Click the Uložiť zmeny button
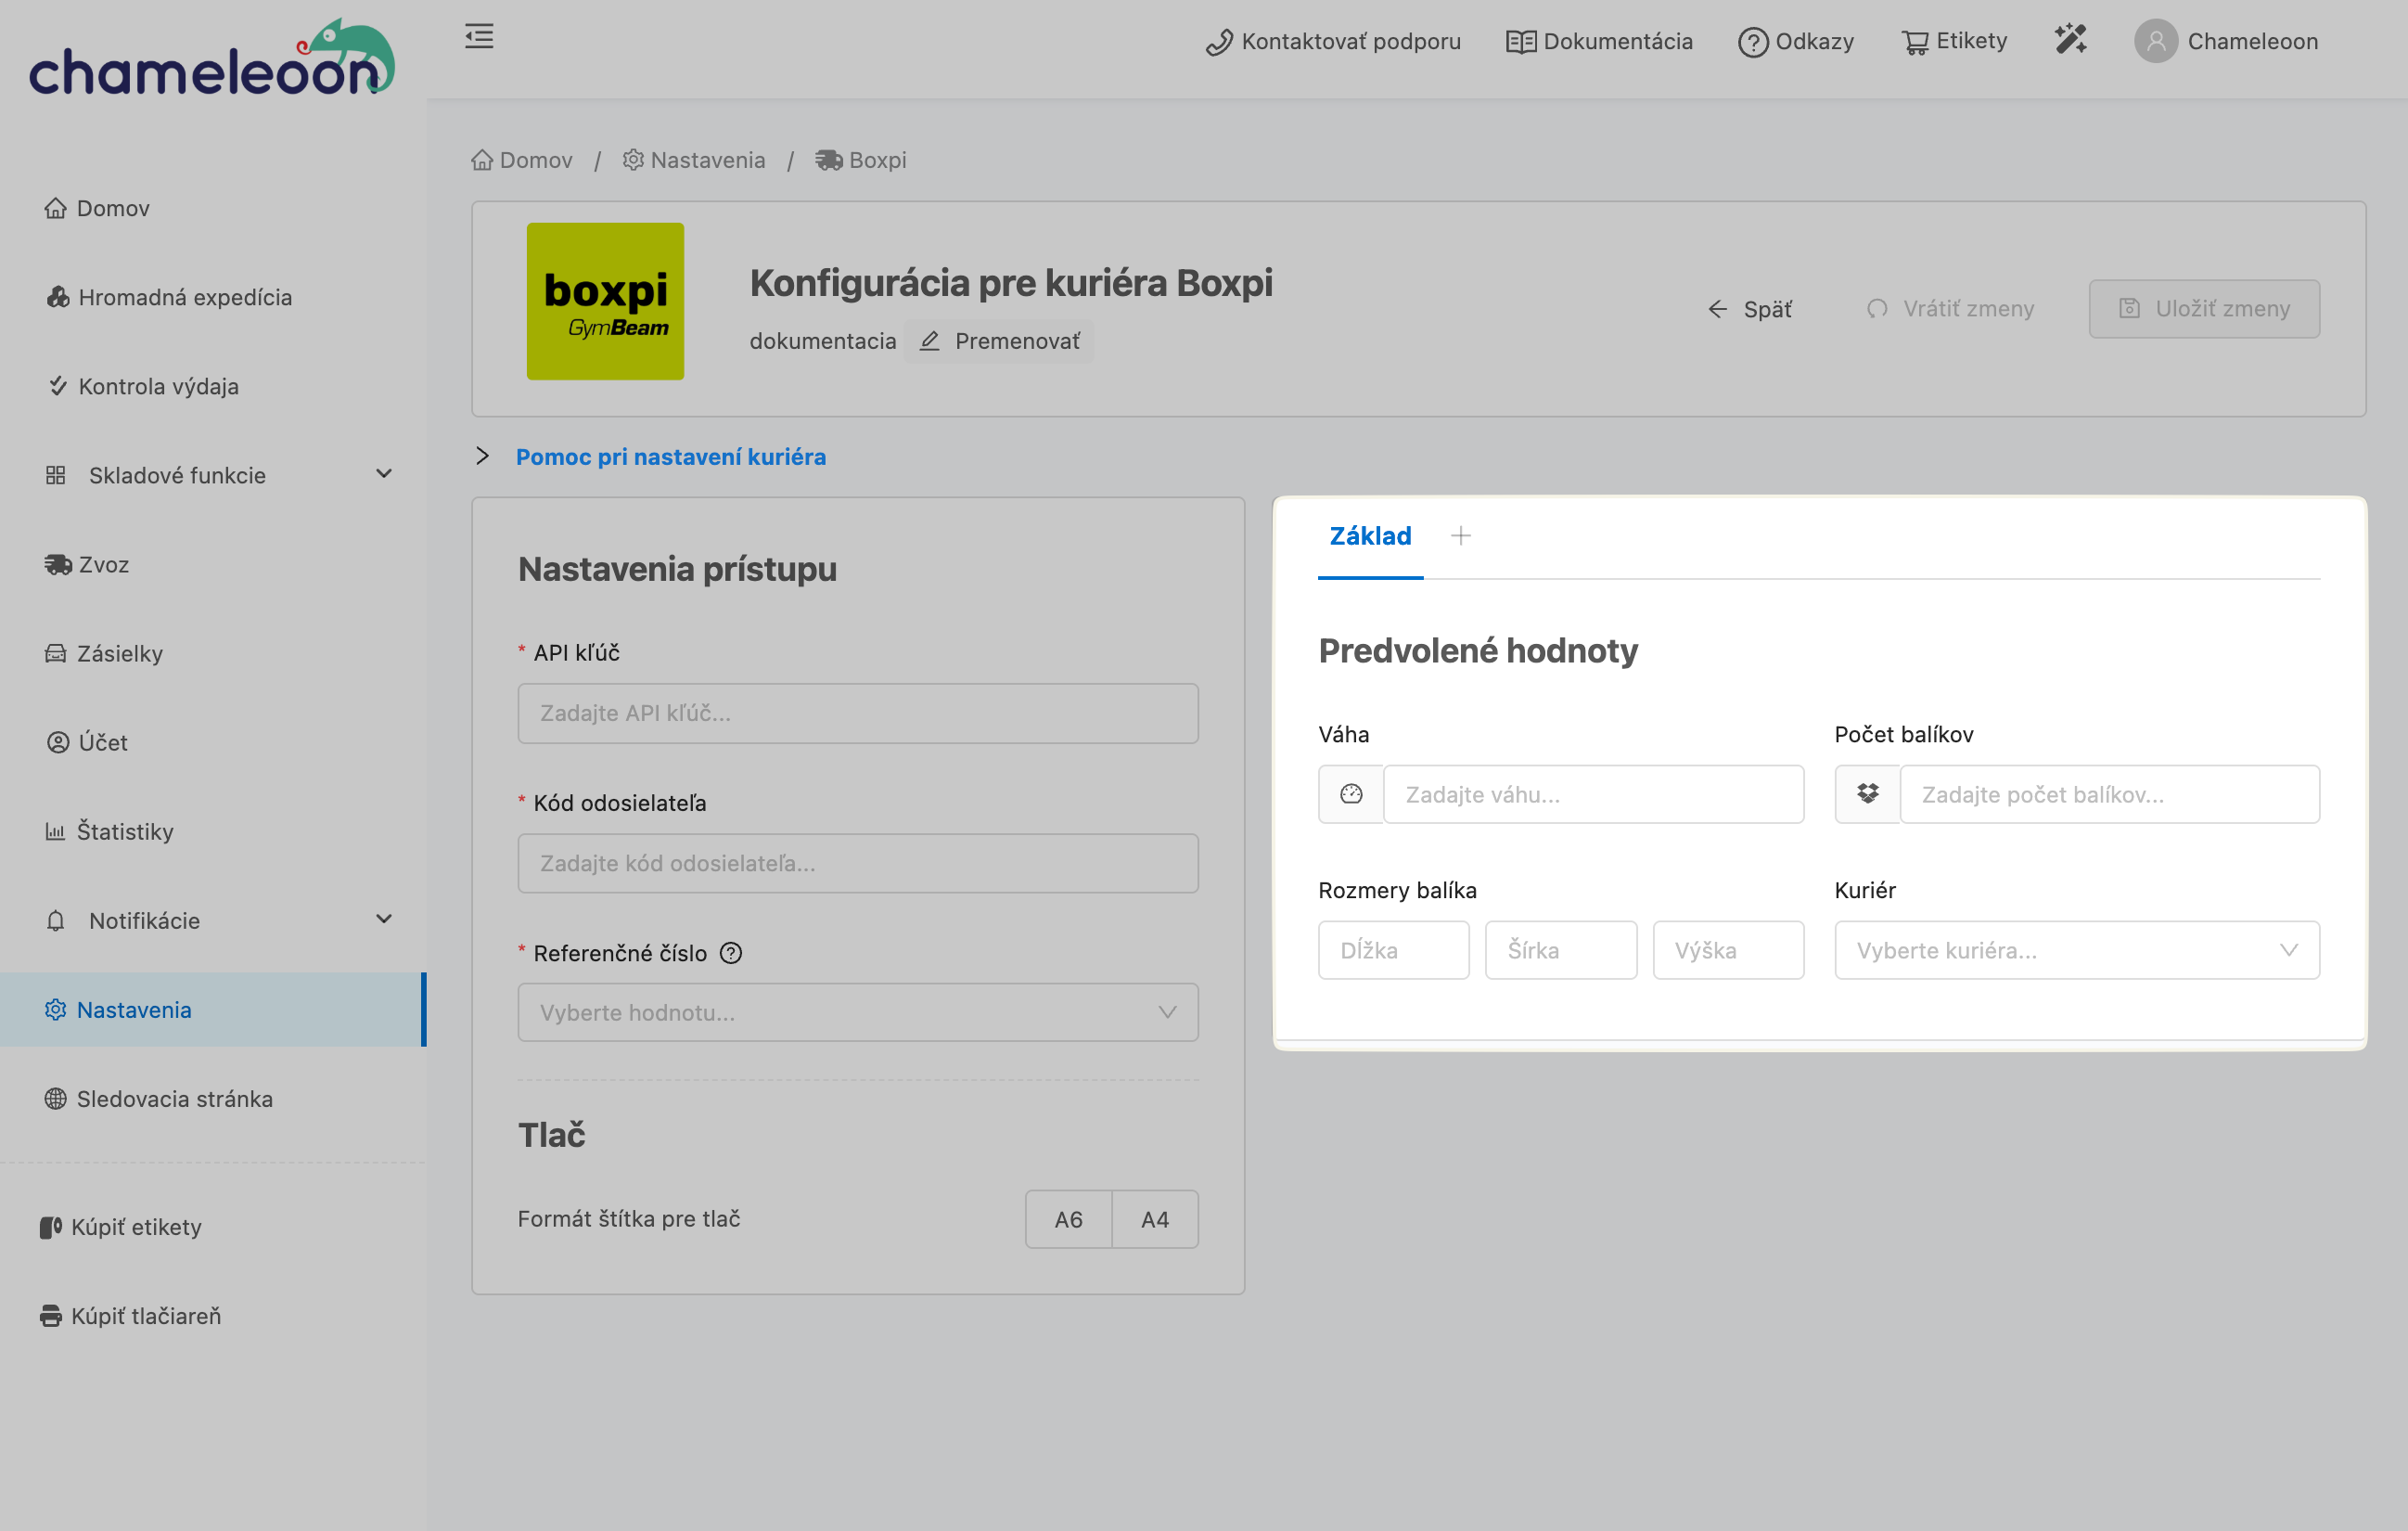The image size is (2408, 1531). click(x=2203, y=309)
